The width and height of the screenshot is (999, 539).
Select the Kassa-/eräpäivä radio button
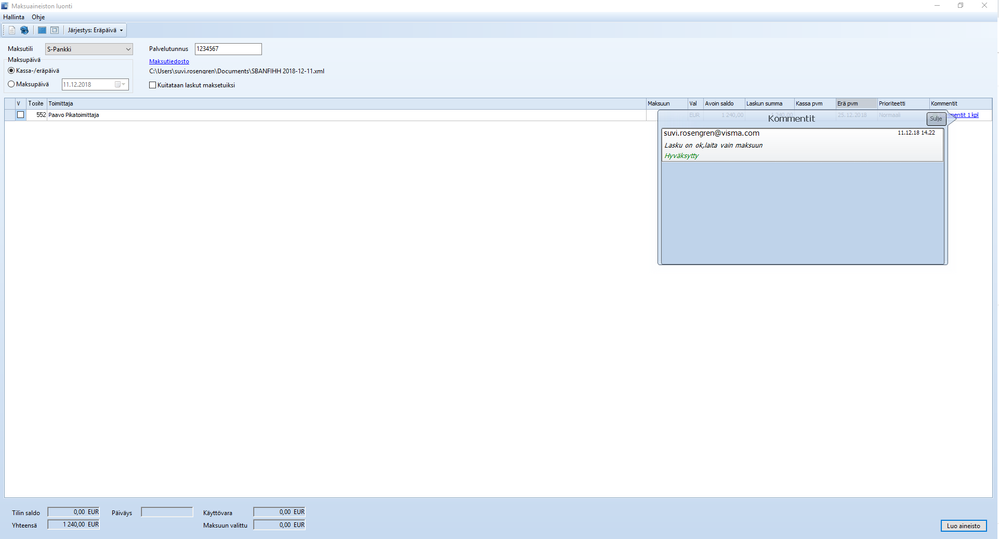pyautogui.click(x=11, y=71)
